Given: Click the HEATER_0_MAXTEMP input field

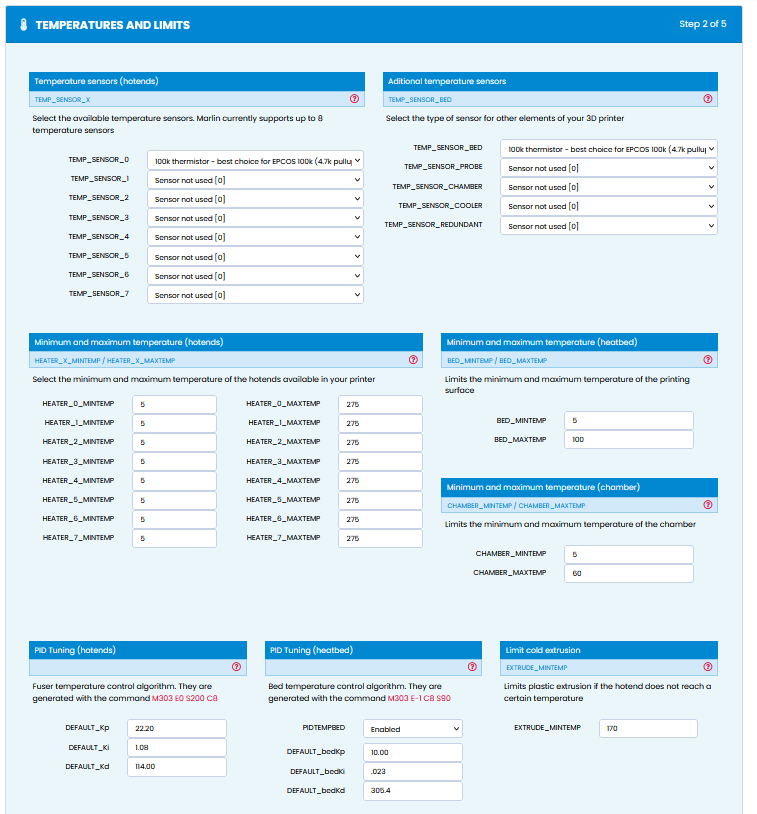Looking at the screenshot, I should pyautogui.click(x=381, y=404).
